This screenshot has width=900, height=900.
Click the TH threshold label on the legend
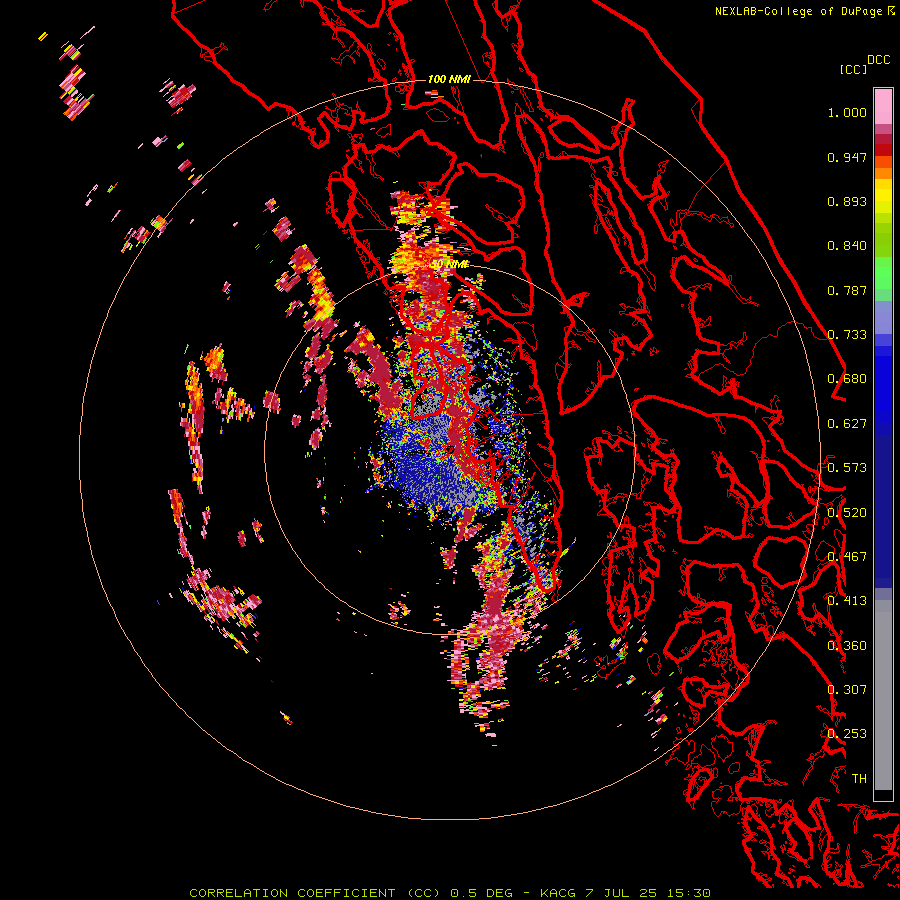[x=859, y=779]
